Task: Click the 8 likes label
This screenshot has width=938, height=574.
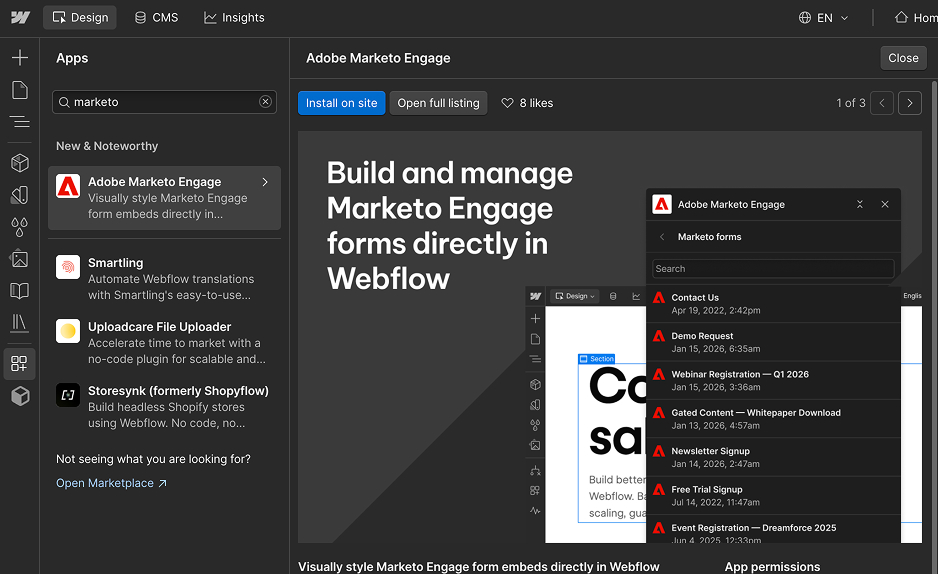Action: click(536, 103)
